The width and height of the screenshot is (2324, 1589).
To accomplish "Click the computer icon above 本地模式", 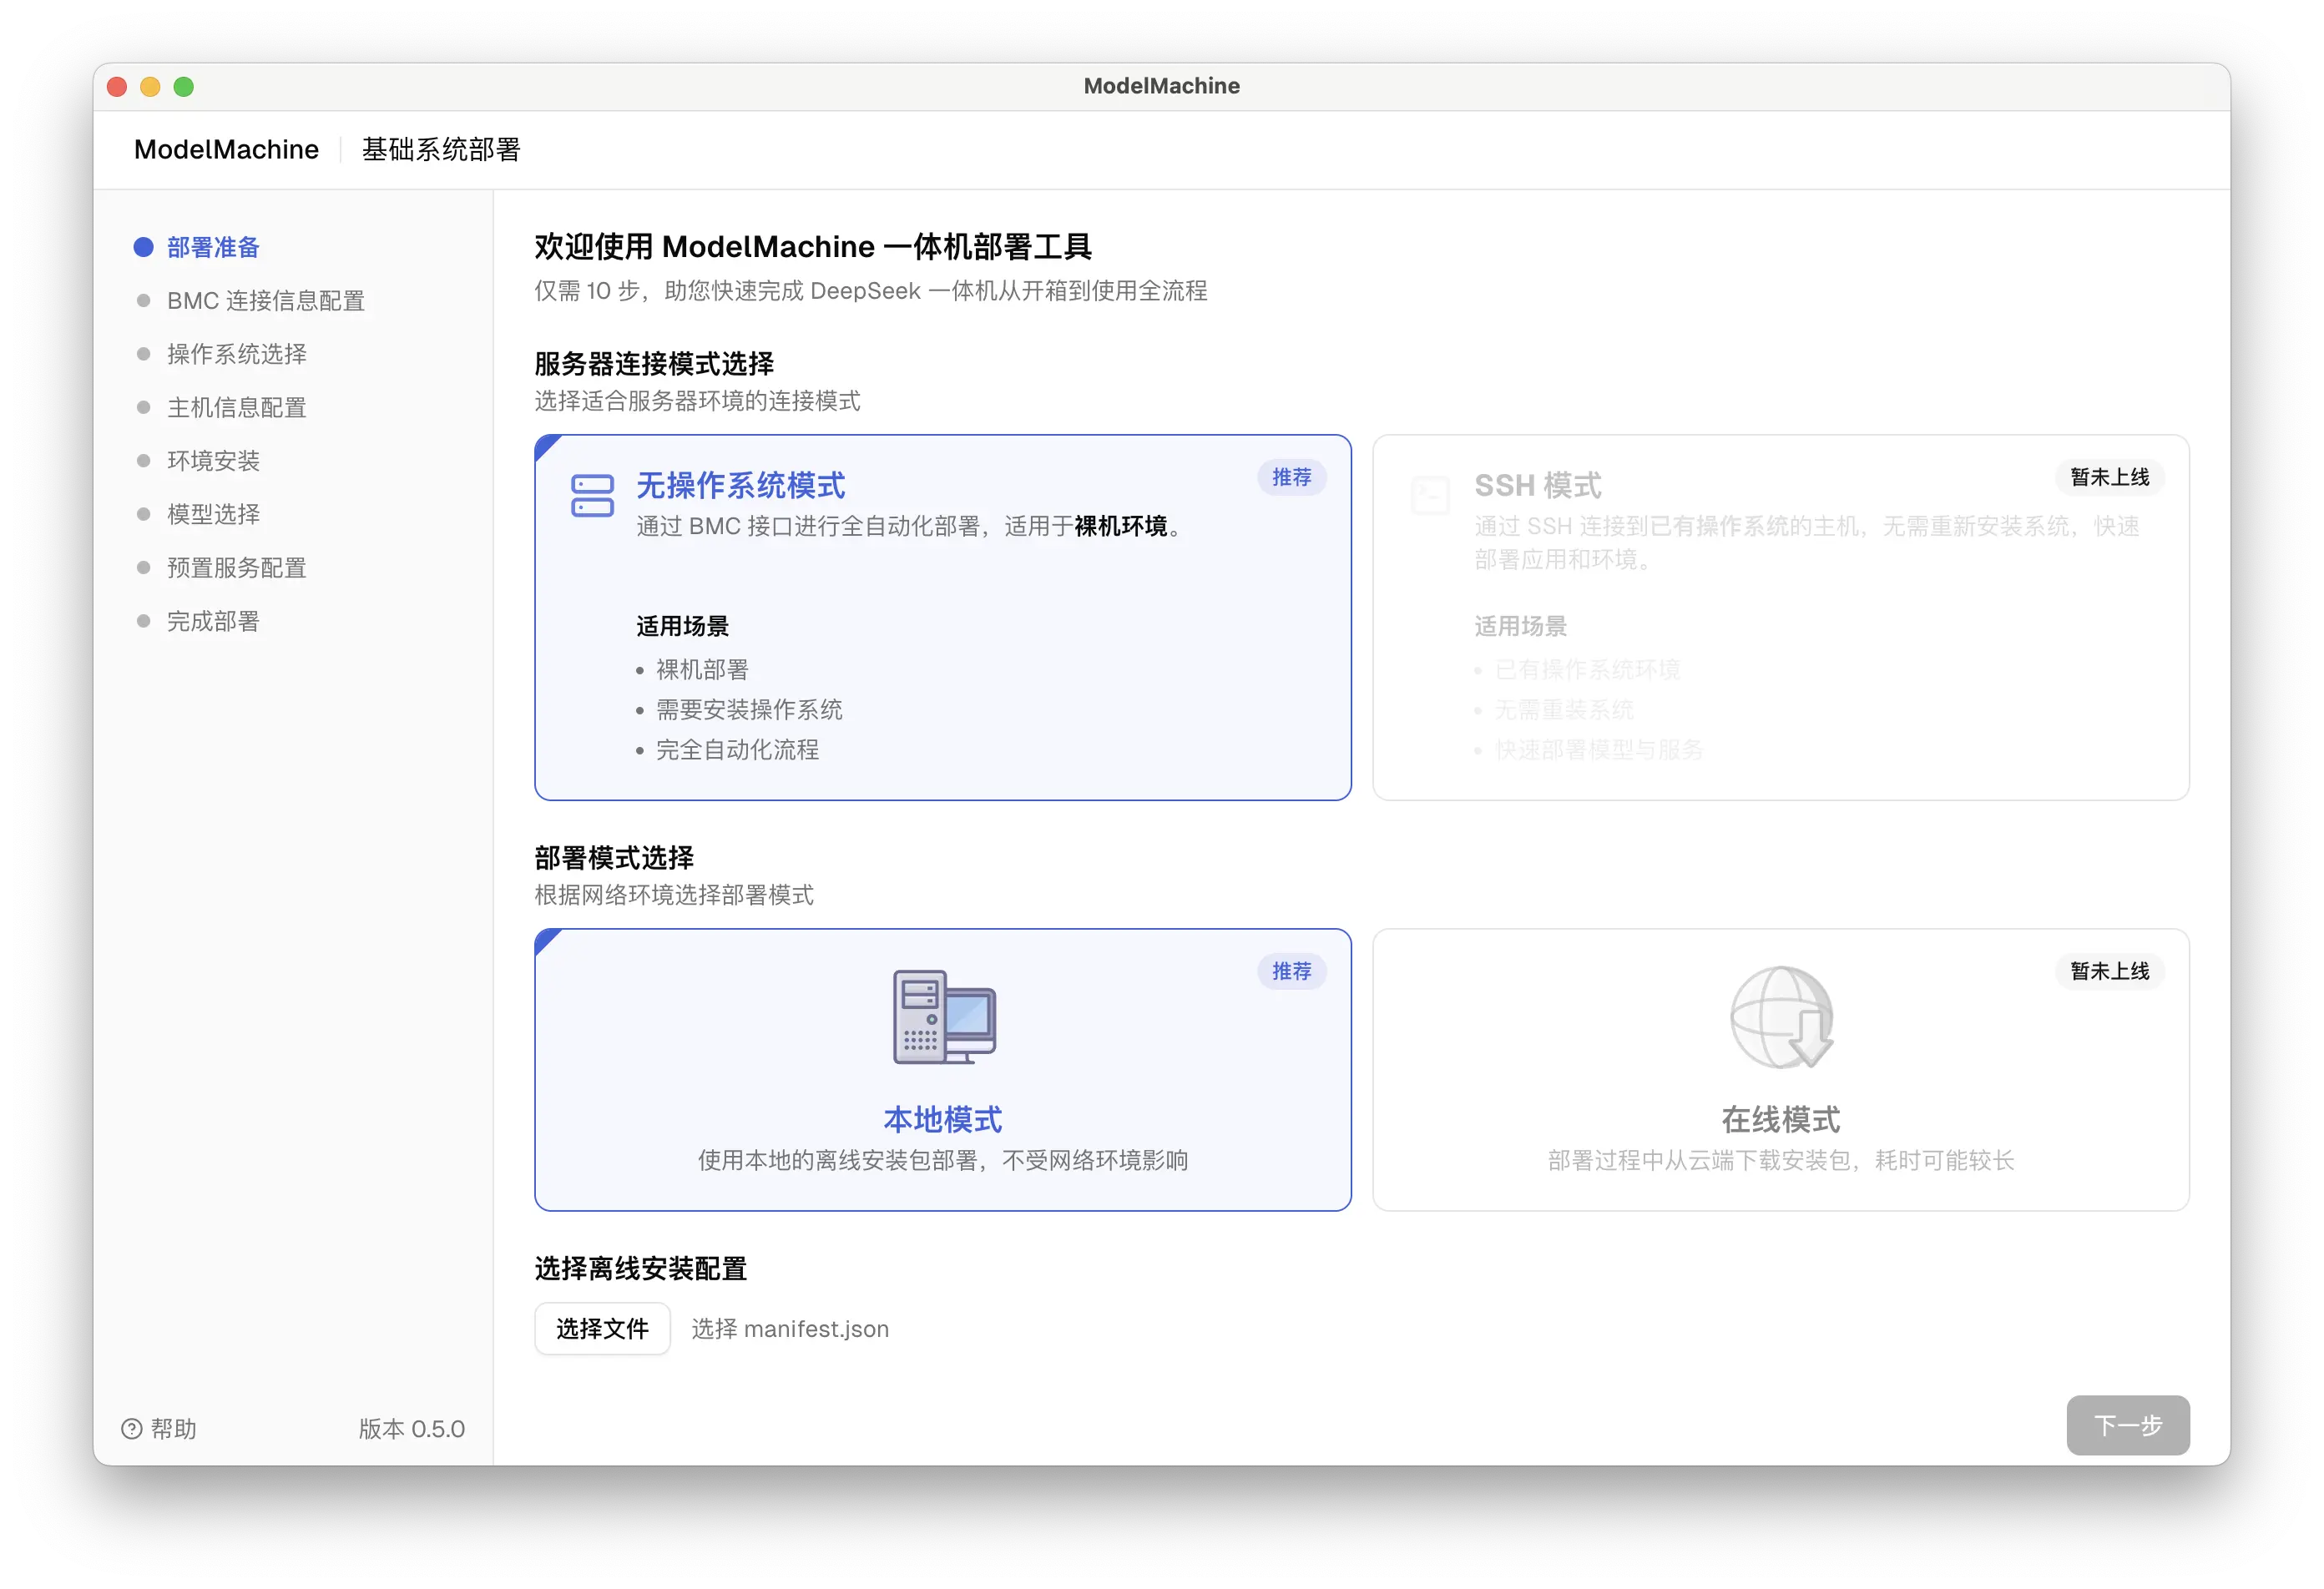I will (943, 1017).
